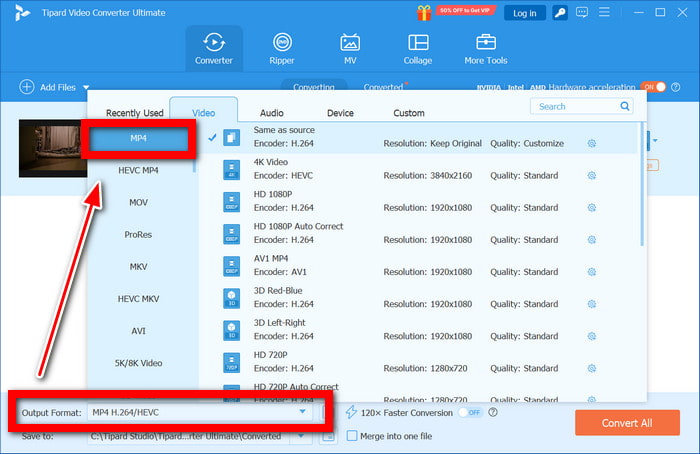Click the 4K Video format icon
700x454 pixels.
[x=231, y=170]
